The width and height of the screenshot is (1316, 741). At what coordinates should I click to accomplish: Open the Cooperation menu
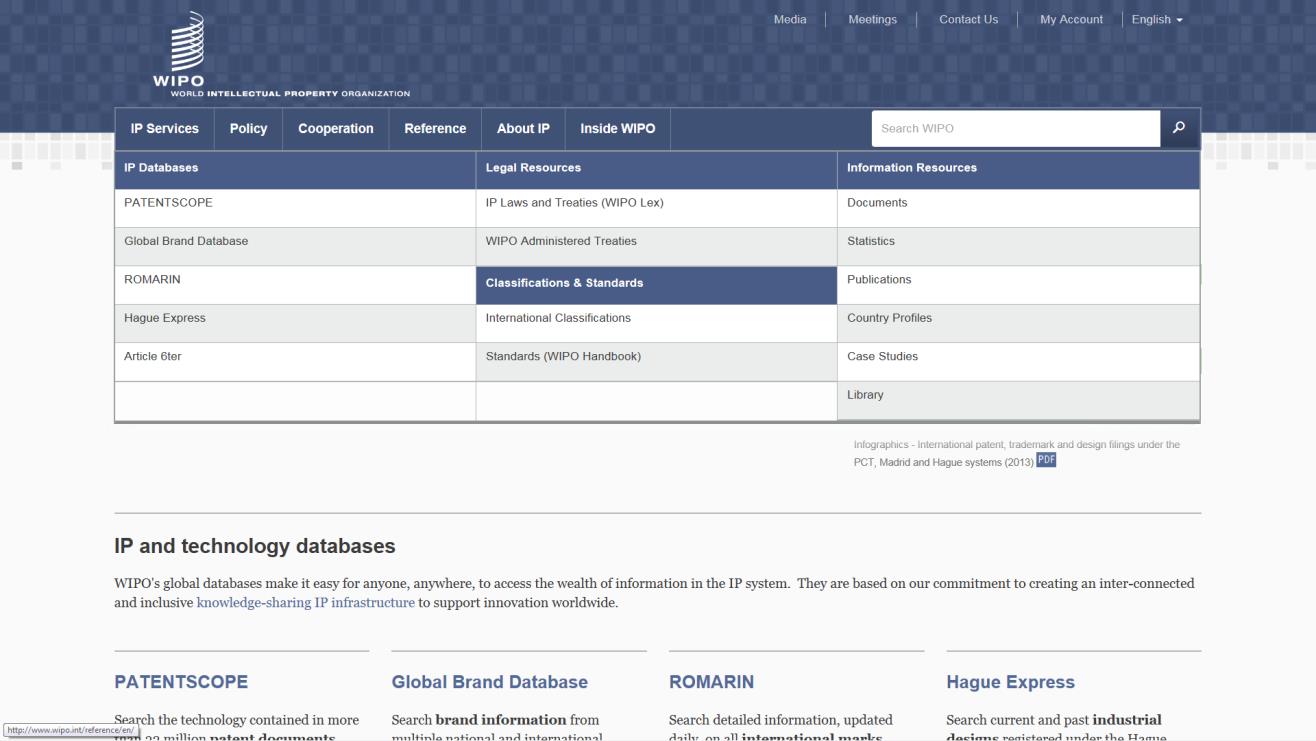click(x=336, y=129)
